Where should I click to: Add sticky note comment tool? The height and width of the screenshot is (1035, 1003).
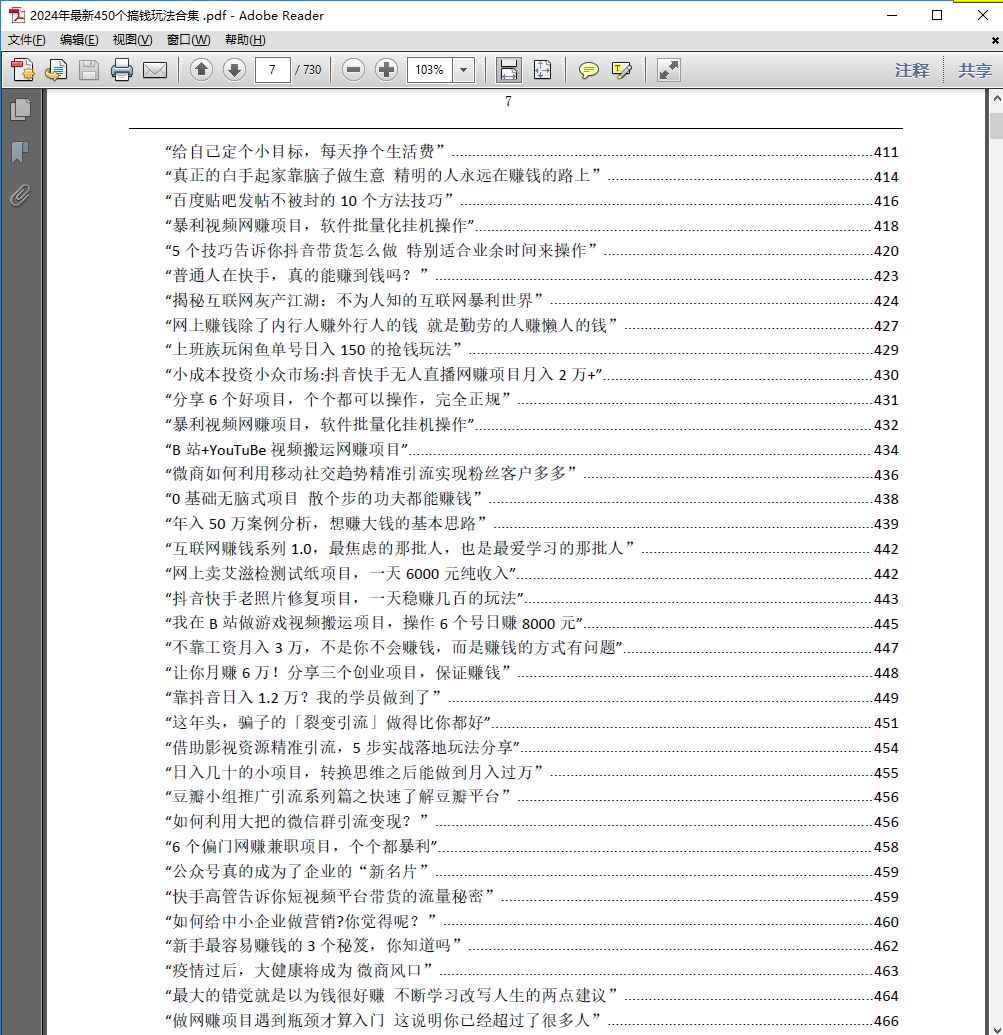tap(589, 70)
